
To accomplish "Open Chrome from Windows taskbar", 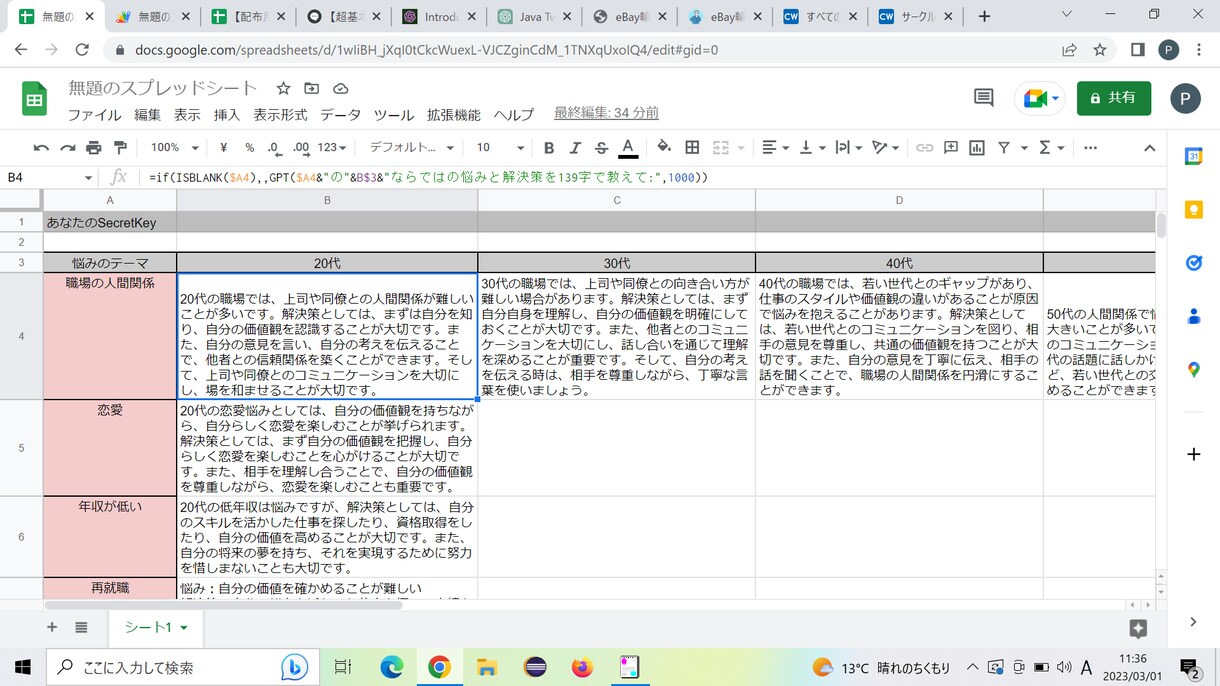I will 439,667.
